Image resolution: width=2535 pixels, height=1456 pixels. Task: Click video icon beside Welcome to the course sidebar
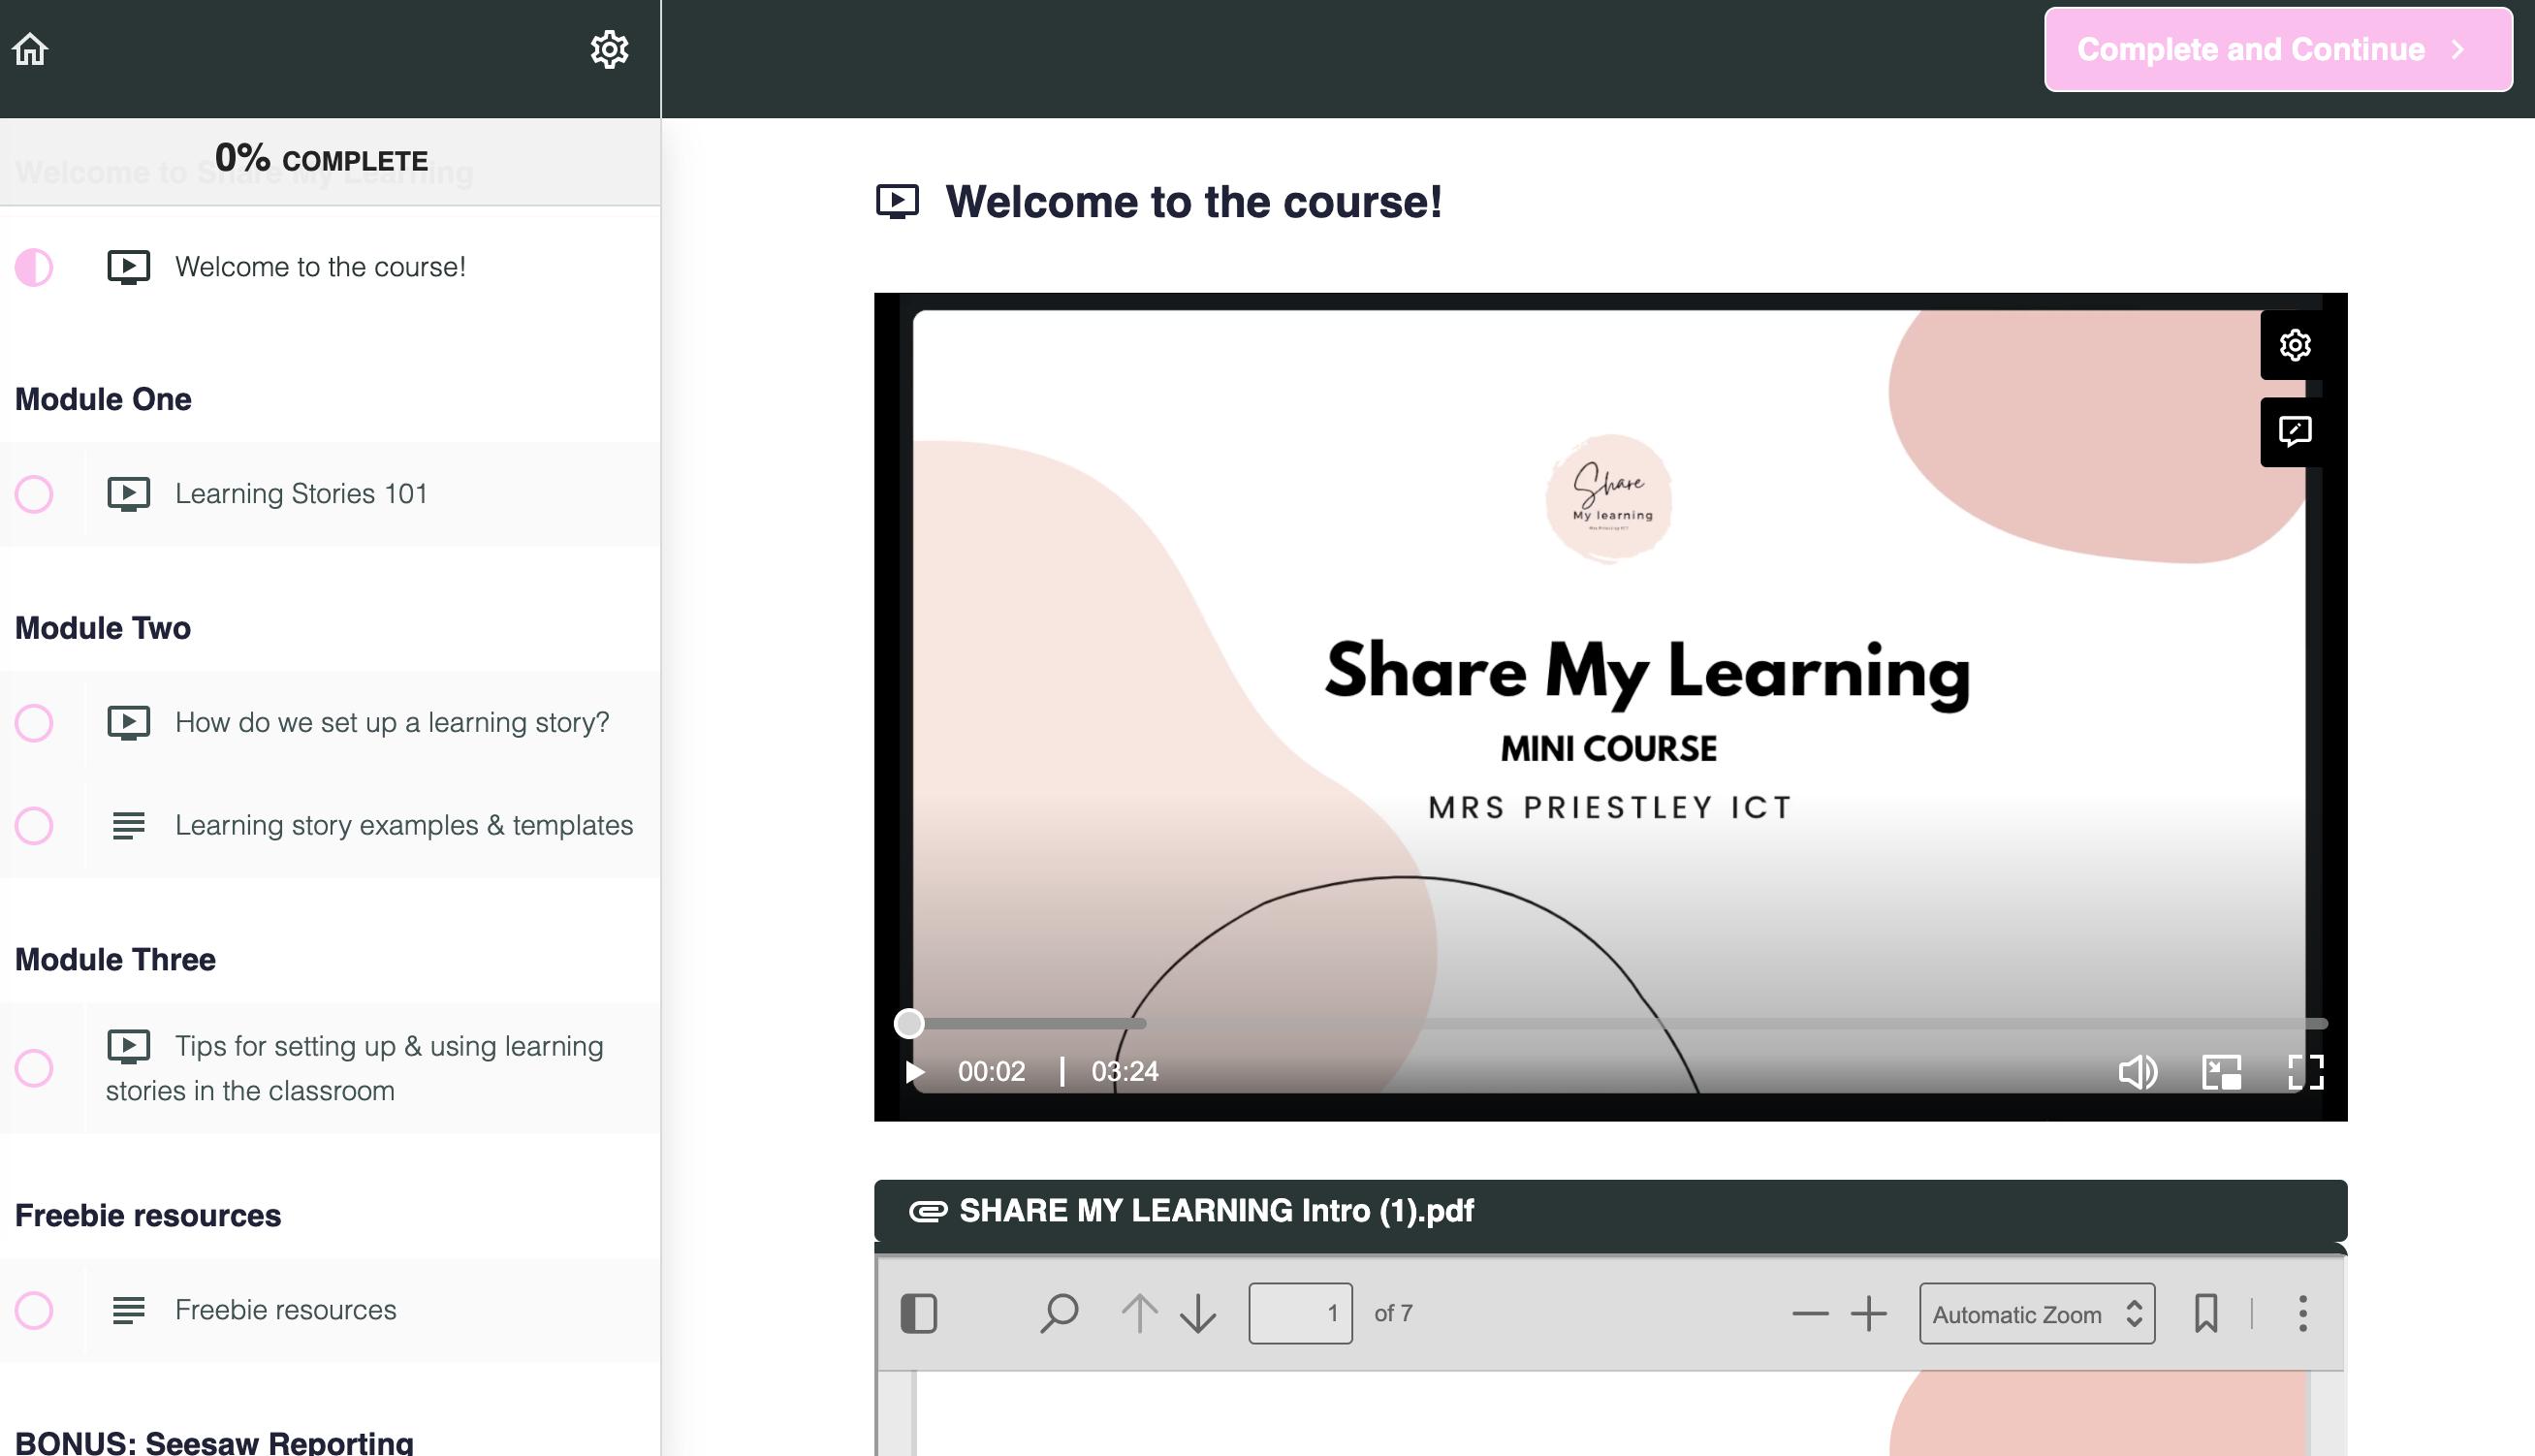(128, 267)
